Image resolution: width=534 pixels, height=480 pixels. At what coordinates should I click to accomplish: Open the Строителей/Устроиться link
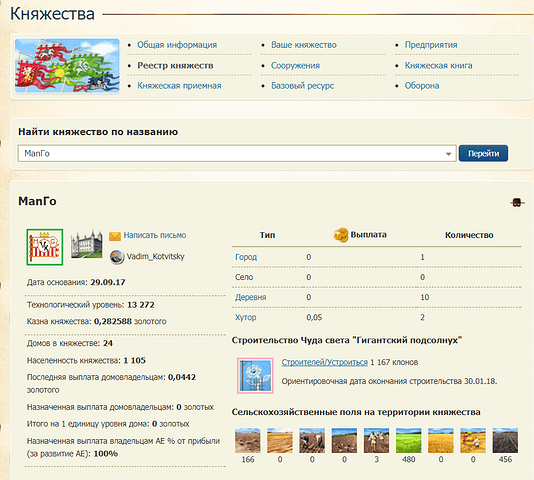coord(325,362)
